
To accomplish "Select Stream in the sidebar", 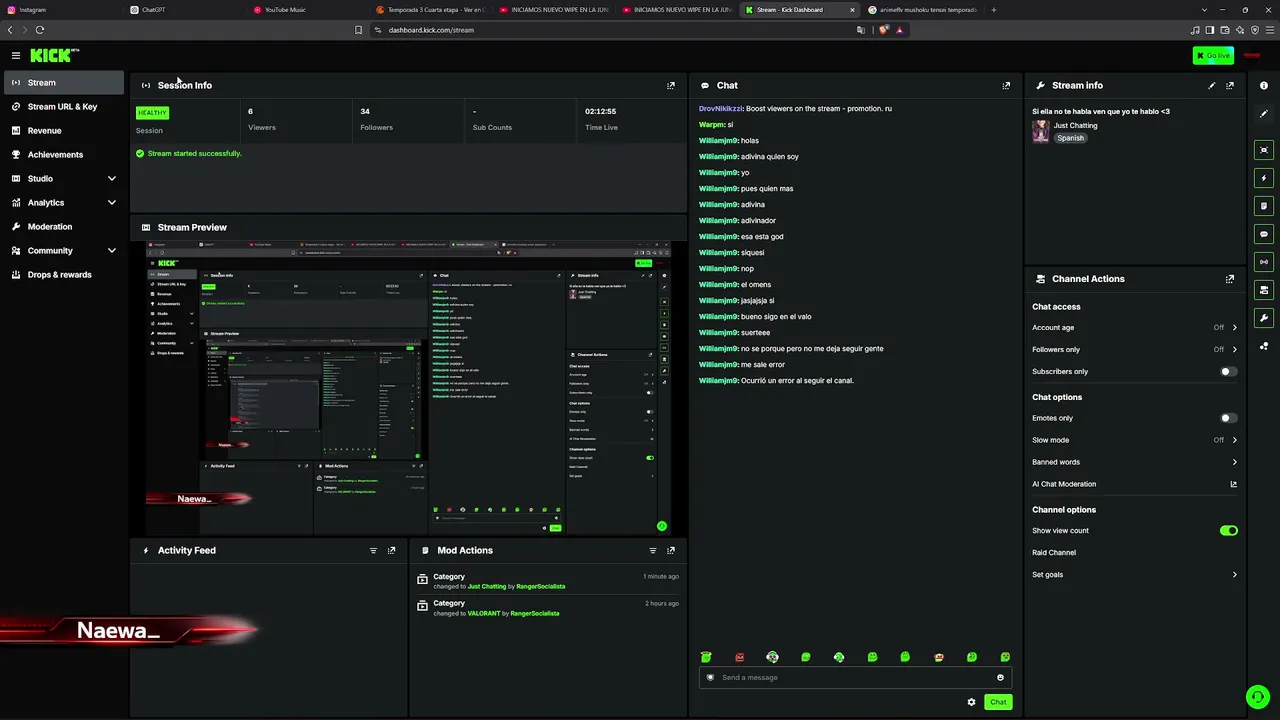I will 64,83.
